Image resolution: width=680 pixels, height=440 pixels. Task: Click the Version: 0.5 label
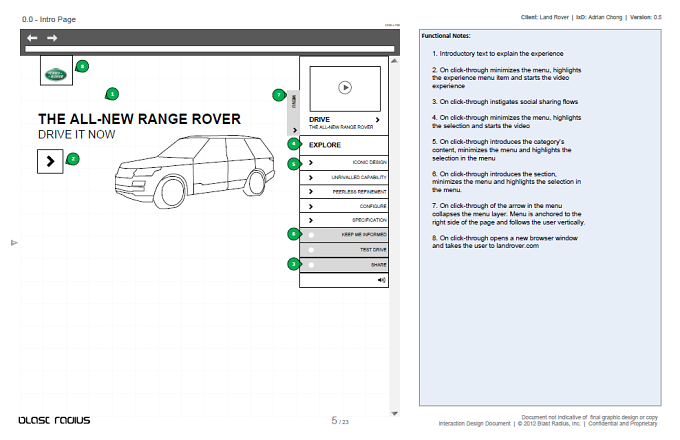pyautogui.click(x=646, y=17)
